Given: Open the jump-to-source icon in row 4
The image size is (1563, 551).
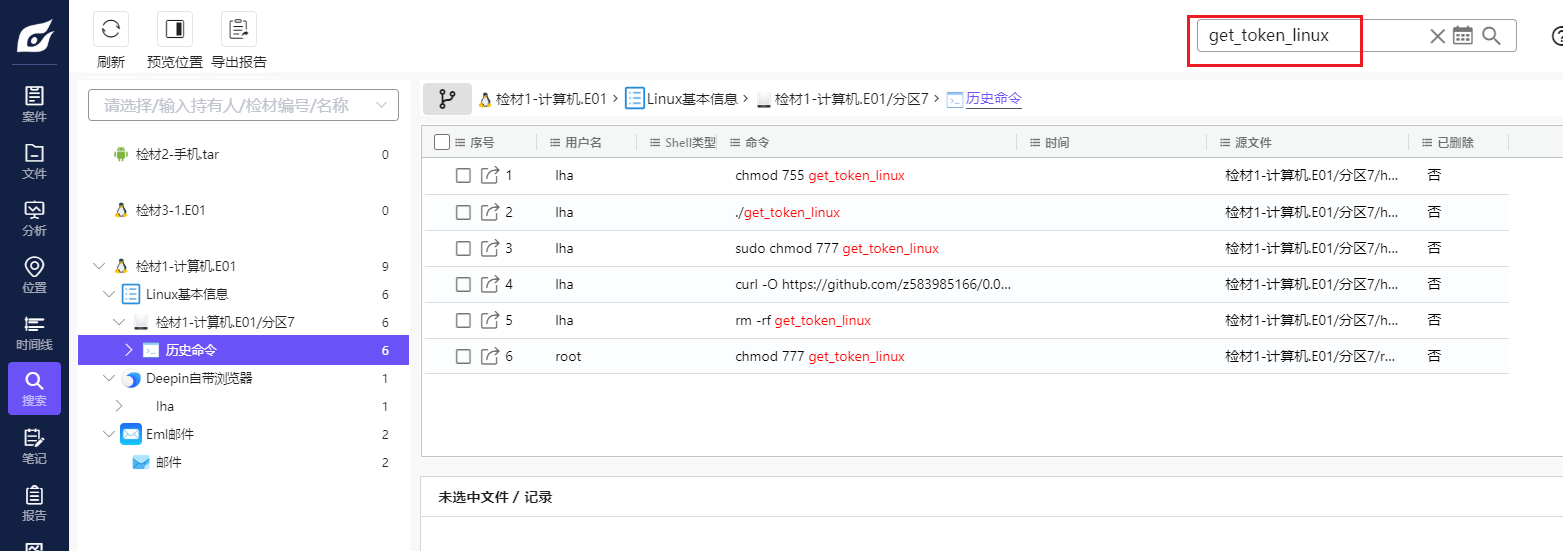Looking at the screenshot, I should (x=490, y=284).
